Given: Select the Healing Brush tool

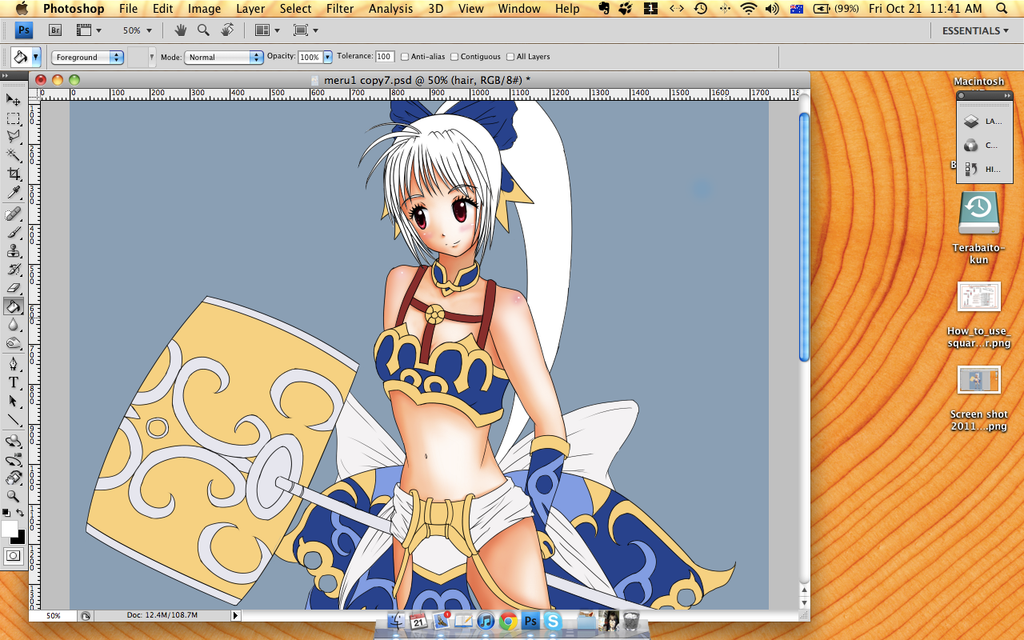Looking at the screenshot, I should pyautogui.click(x=13, y=214).
